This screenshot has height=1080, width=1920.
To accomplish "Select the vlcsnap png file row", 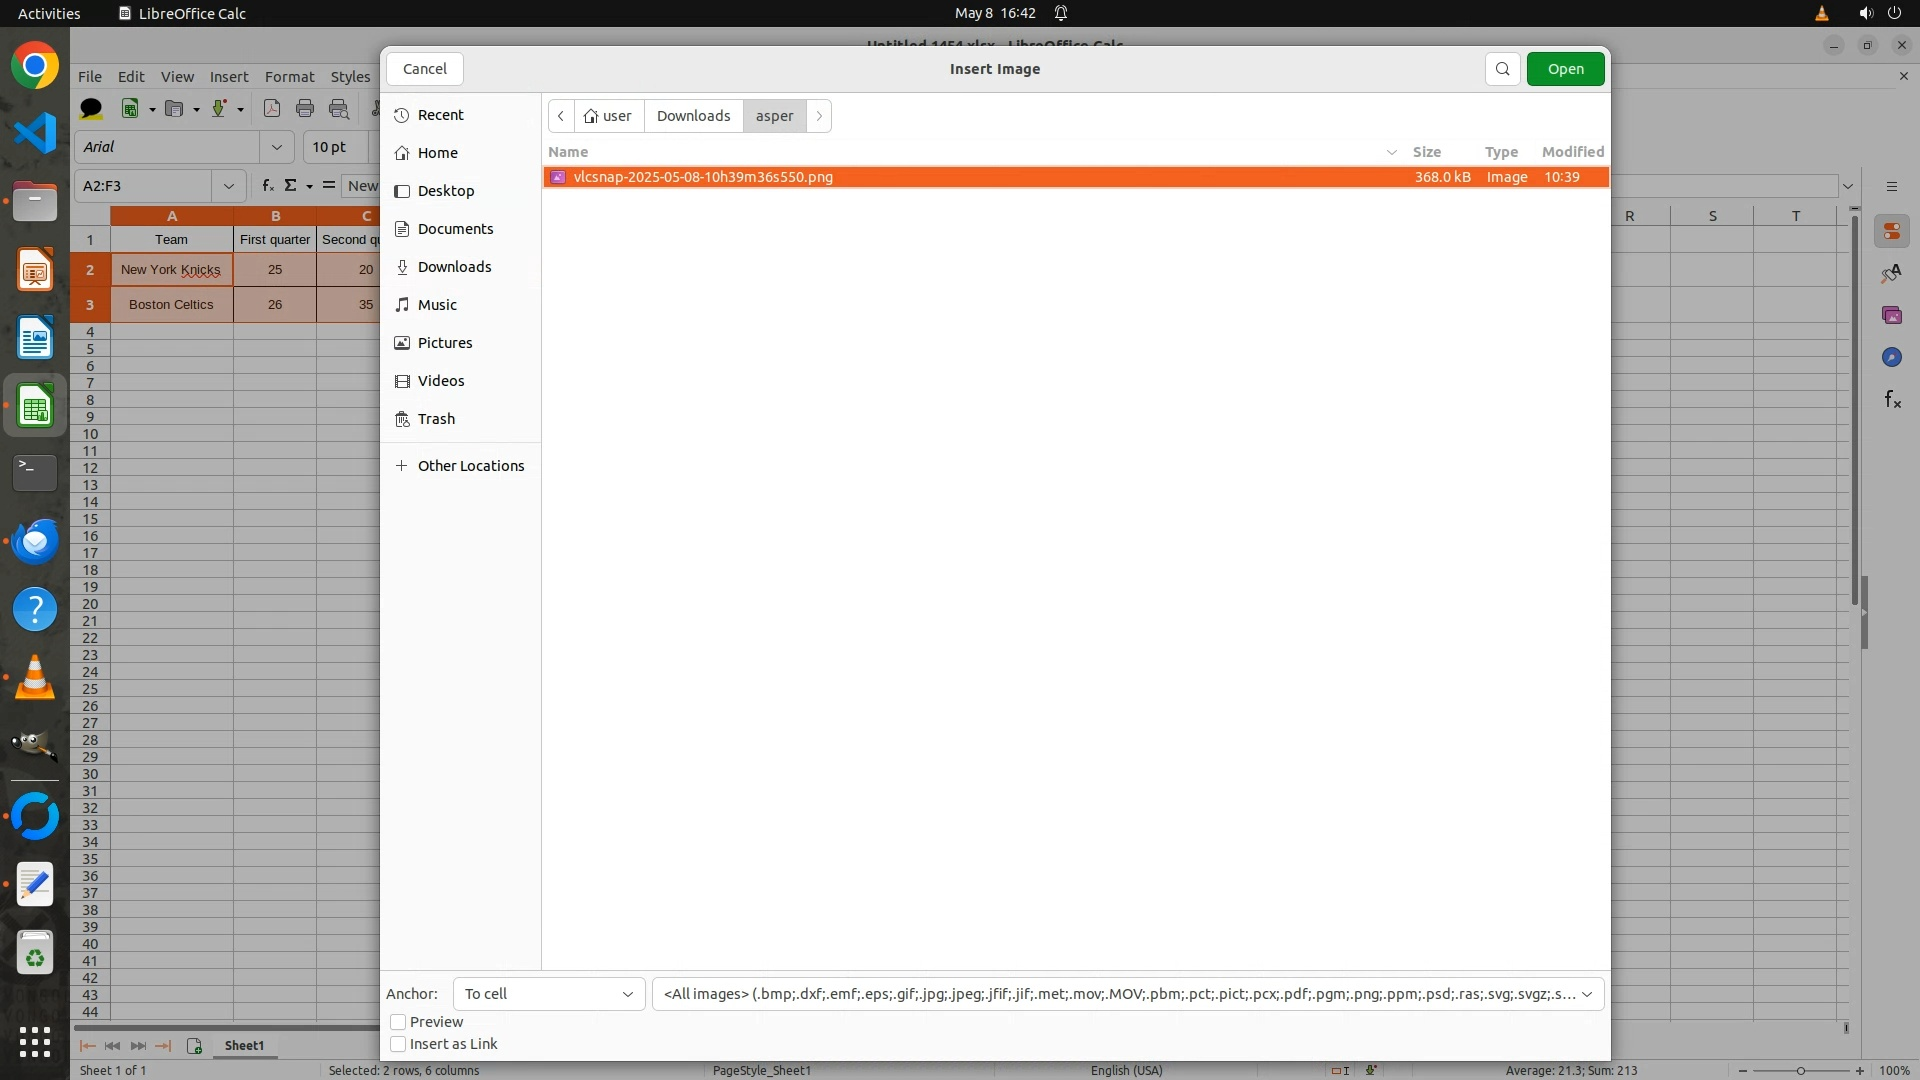I will point(703,177).
